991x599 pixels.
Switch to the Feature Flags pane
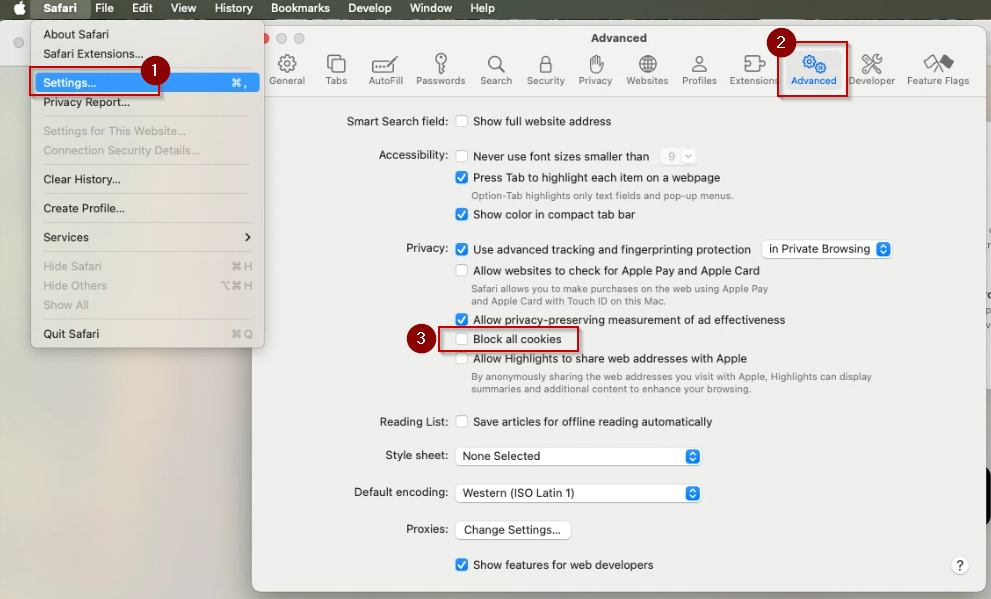pos(937,67)
